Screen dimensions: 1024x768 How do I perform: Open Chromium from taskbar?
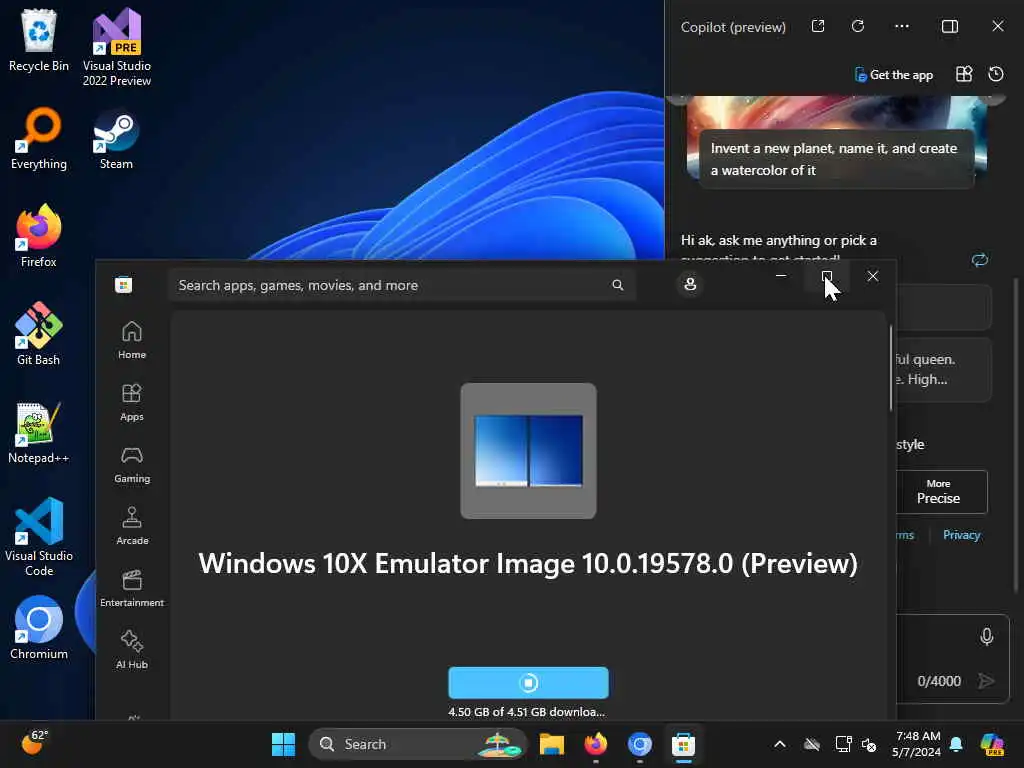pyautogui.click(x=640, y=744)
